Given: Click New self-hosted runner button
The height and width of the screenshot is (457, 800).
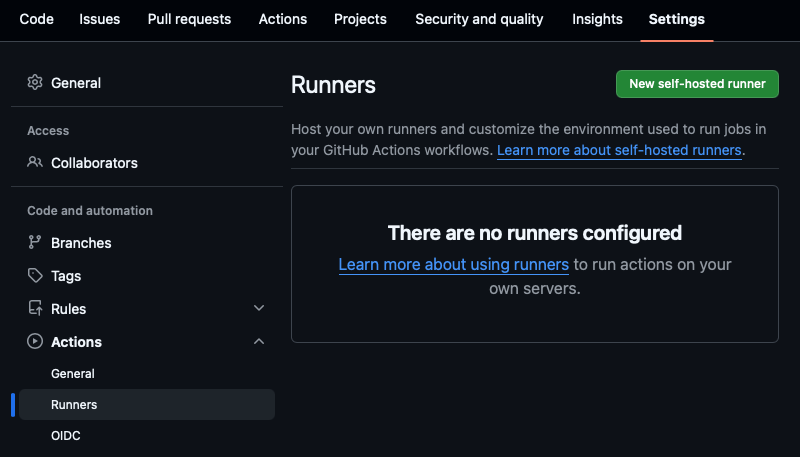Looking at the screenshot, I should point(697,84).
